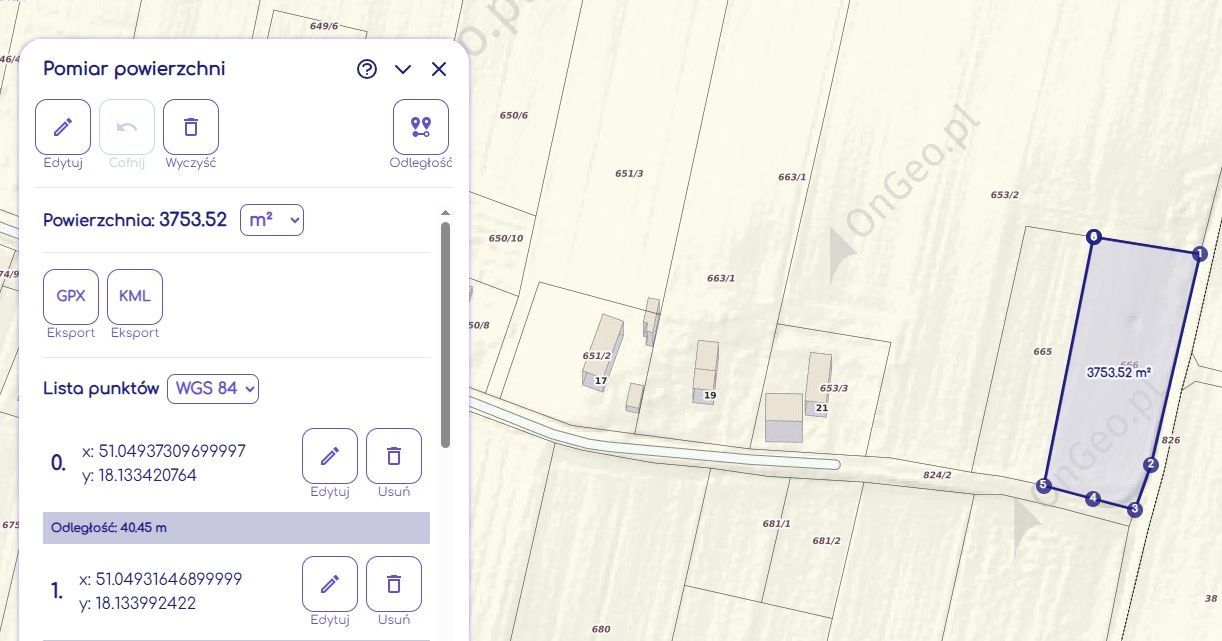The height and width of the screenshot is (641, 1222).
Task: Click polygon vertex 3 on the map
Action: pos(1135,510)
